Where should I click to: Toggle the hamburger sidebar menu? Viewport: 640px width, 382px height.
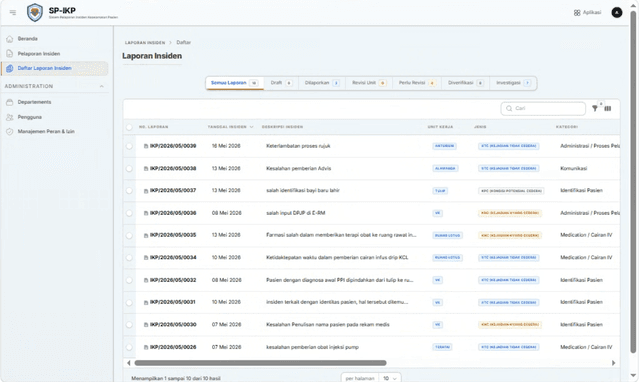(13, 13)
